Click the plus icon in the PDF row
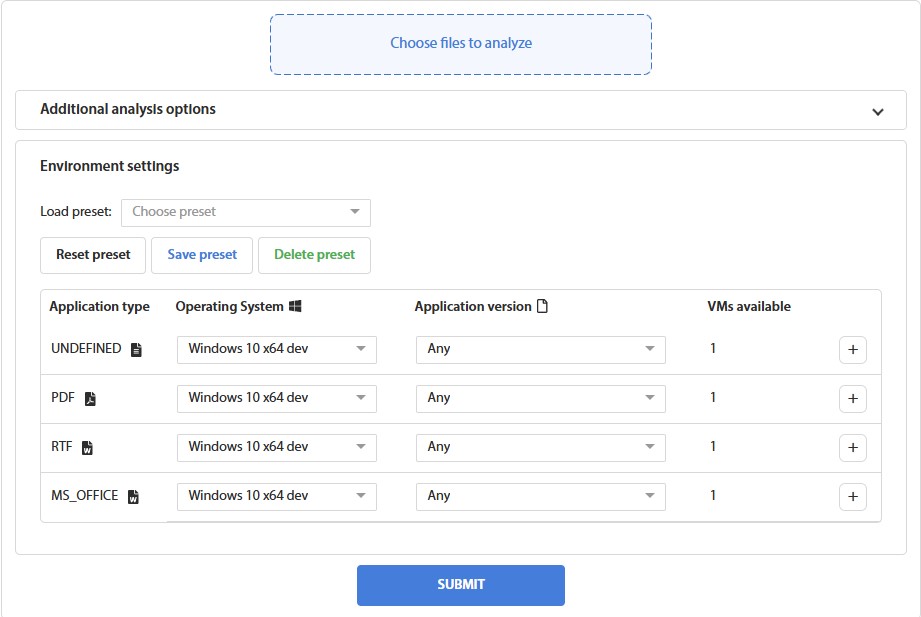921x617 pixels. pyautogui.click(x=853, y=398)
